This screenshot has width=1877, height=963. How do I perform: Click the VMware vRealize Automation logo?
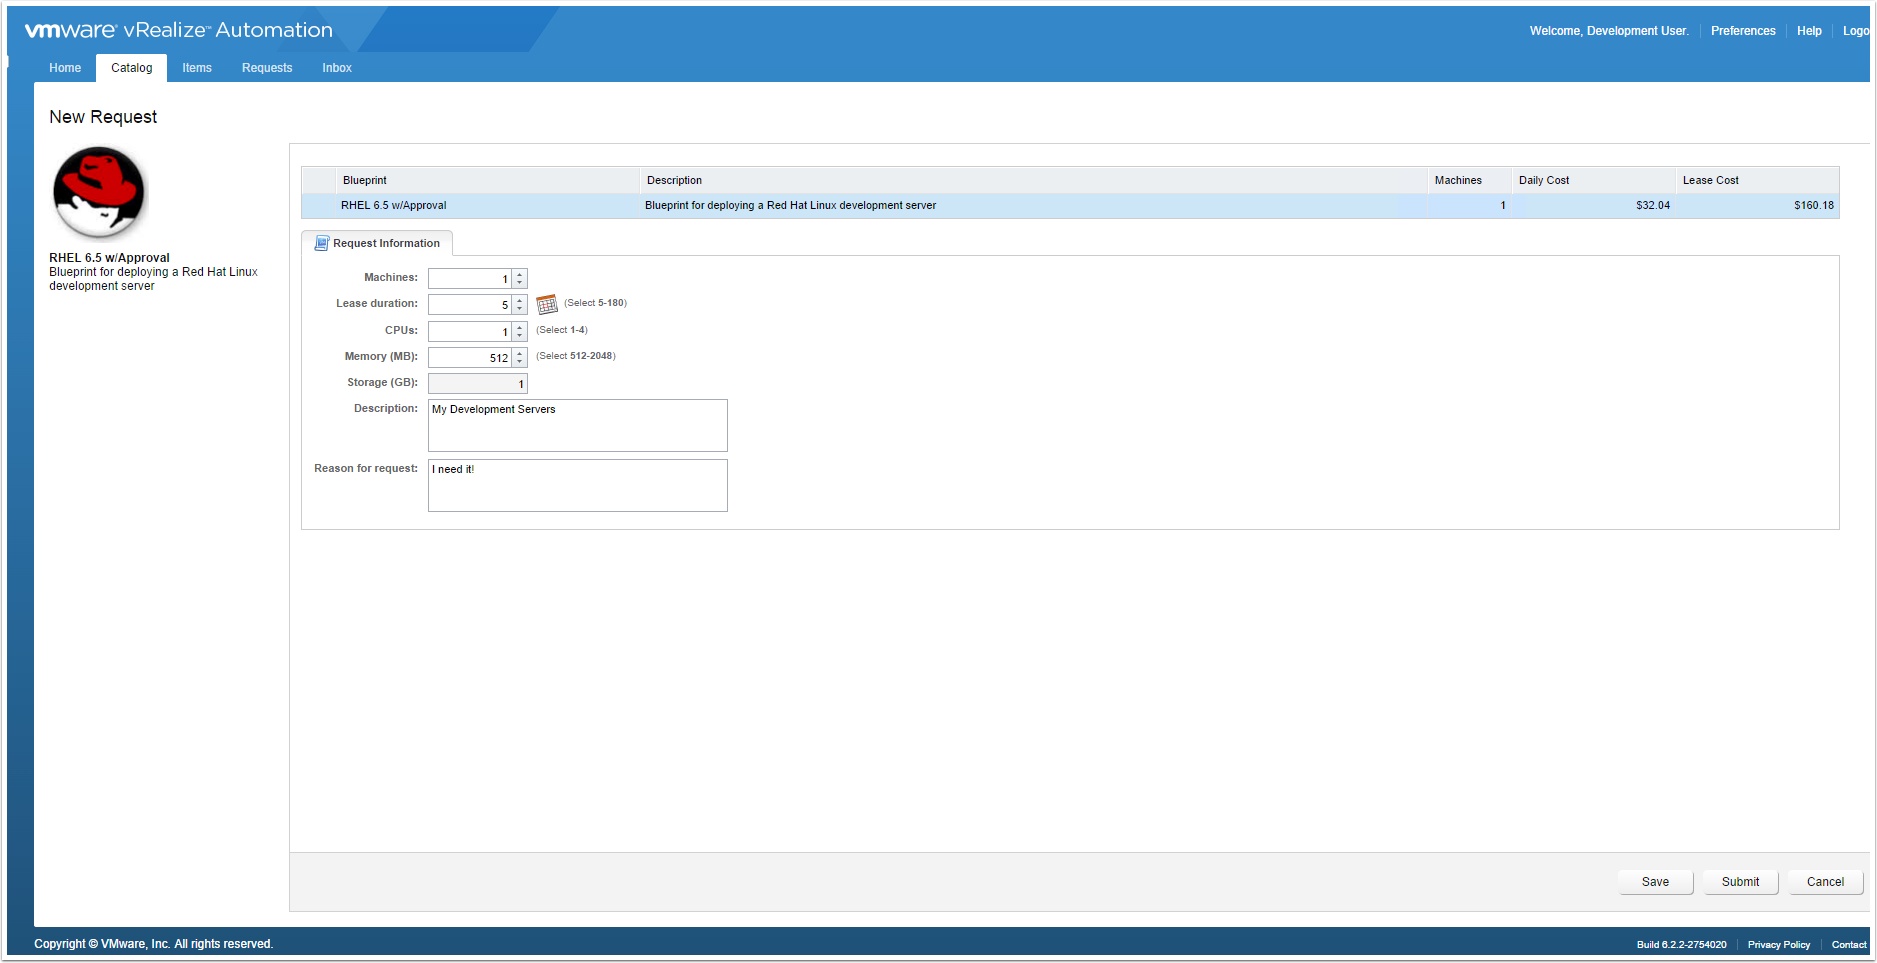point(178,30)
